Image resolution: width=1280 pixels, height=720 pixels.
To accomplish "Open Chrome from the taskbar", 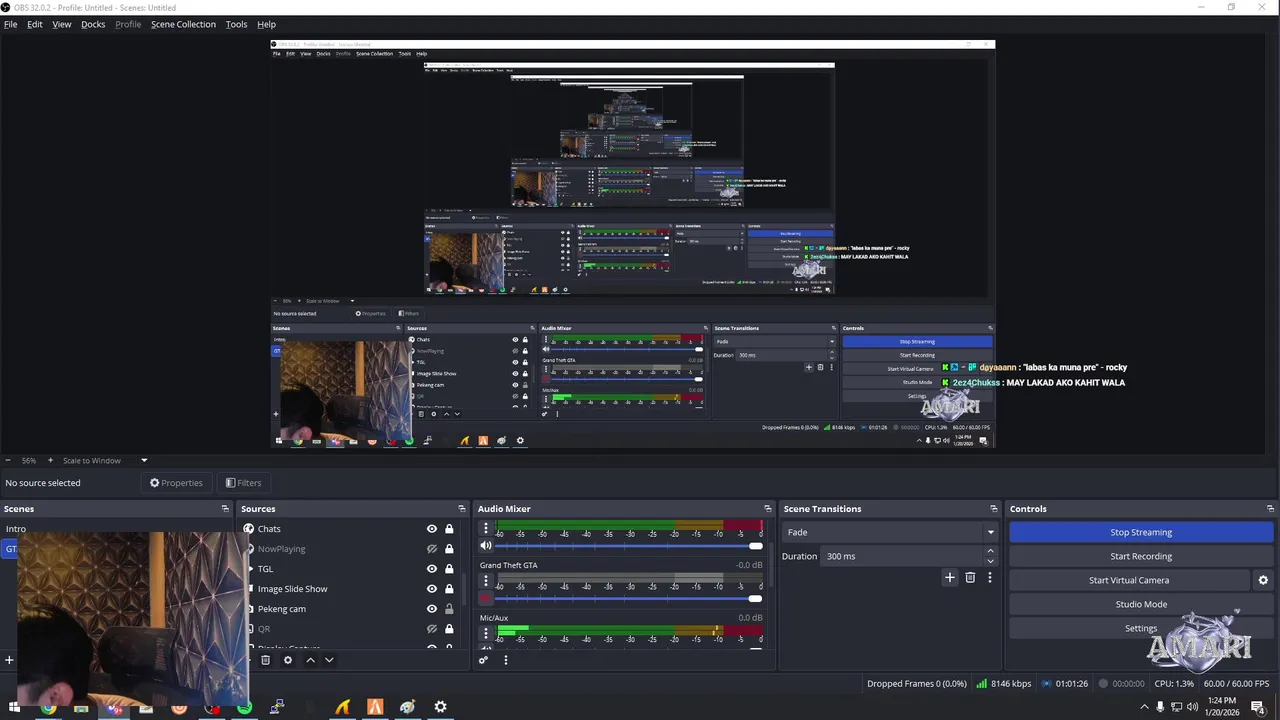I will (x=48, y=708).
